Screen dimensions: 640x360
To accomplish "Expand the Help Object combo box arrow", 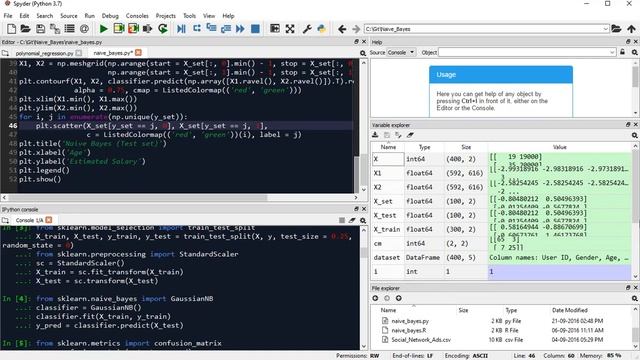I will pyautogui.click(x=612, y=52).
